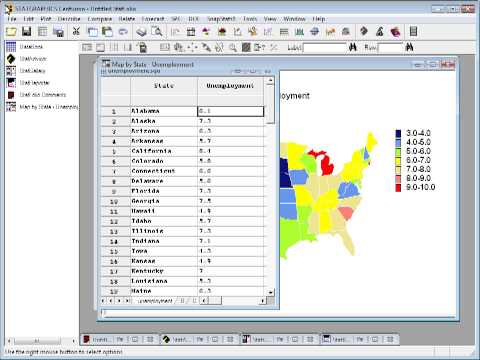
Task: Click the yellow 6.0-7.0 legend swatch
Action: [398, 160]
